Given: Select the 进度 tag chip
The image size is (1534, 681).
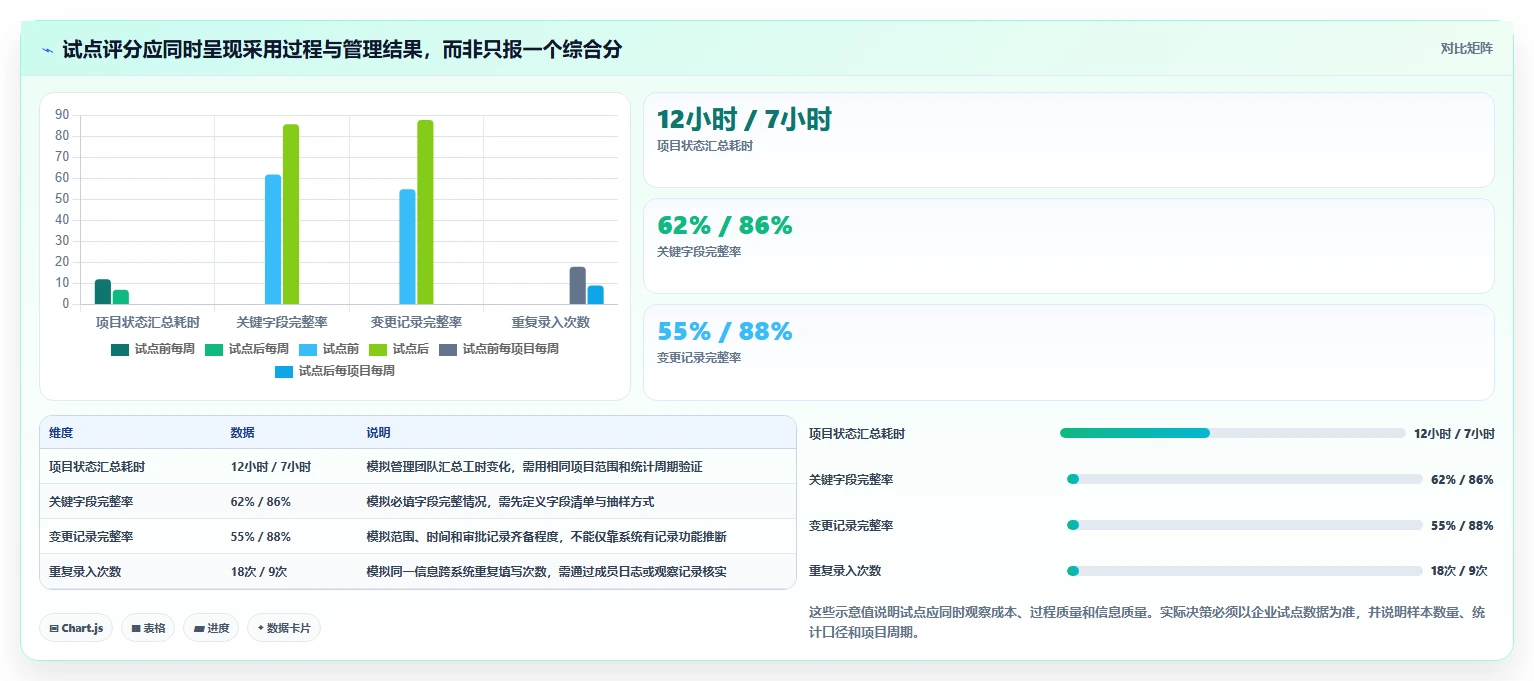Looking at the screenshot, I should tap(211, 628).
